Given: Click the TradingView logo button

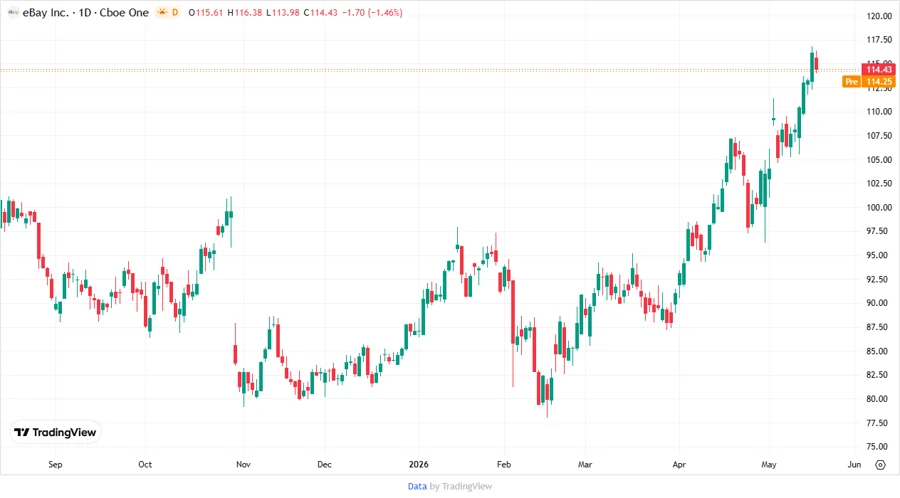Looking at the screenshot, I should point(55,432).
